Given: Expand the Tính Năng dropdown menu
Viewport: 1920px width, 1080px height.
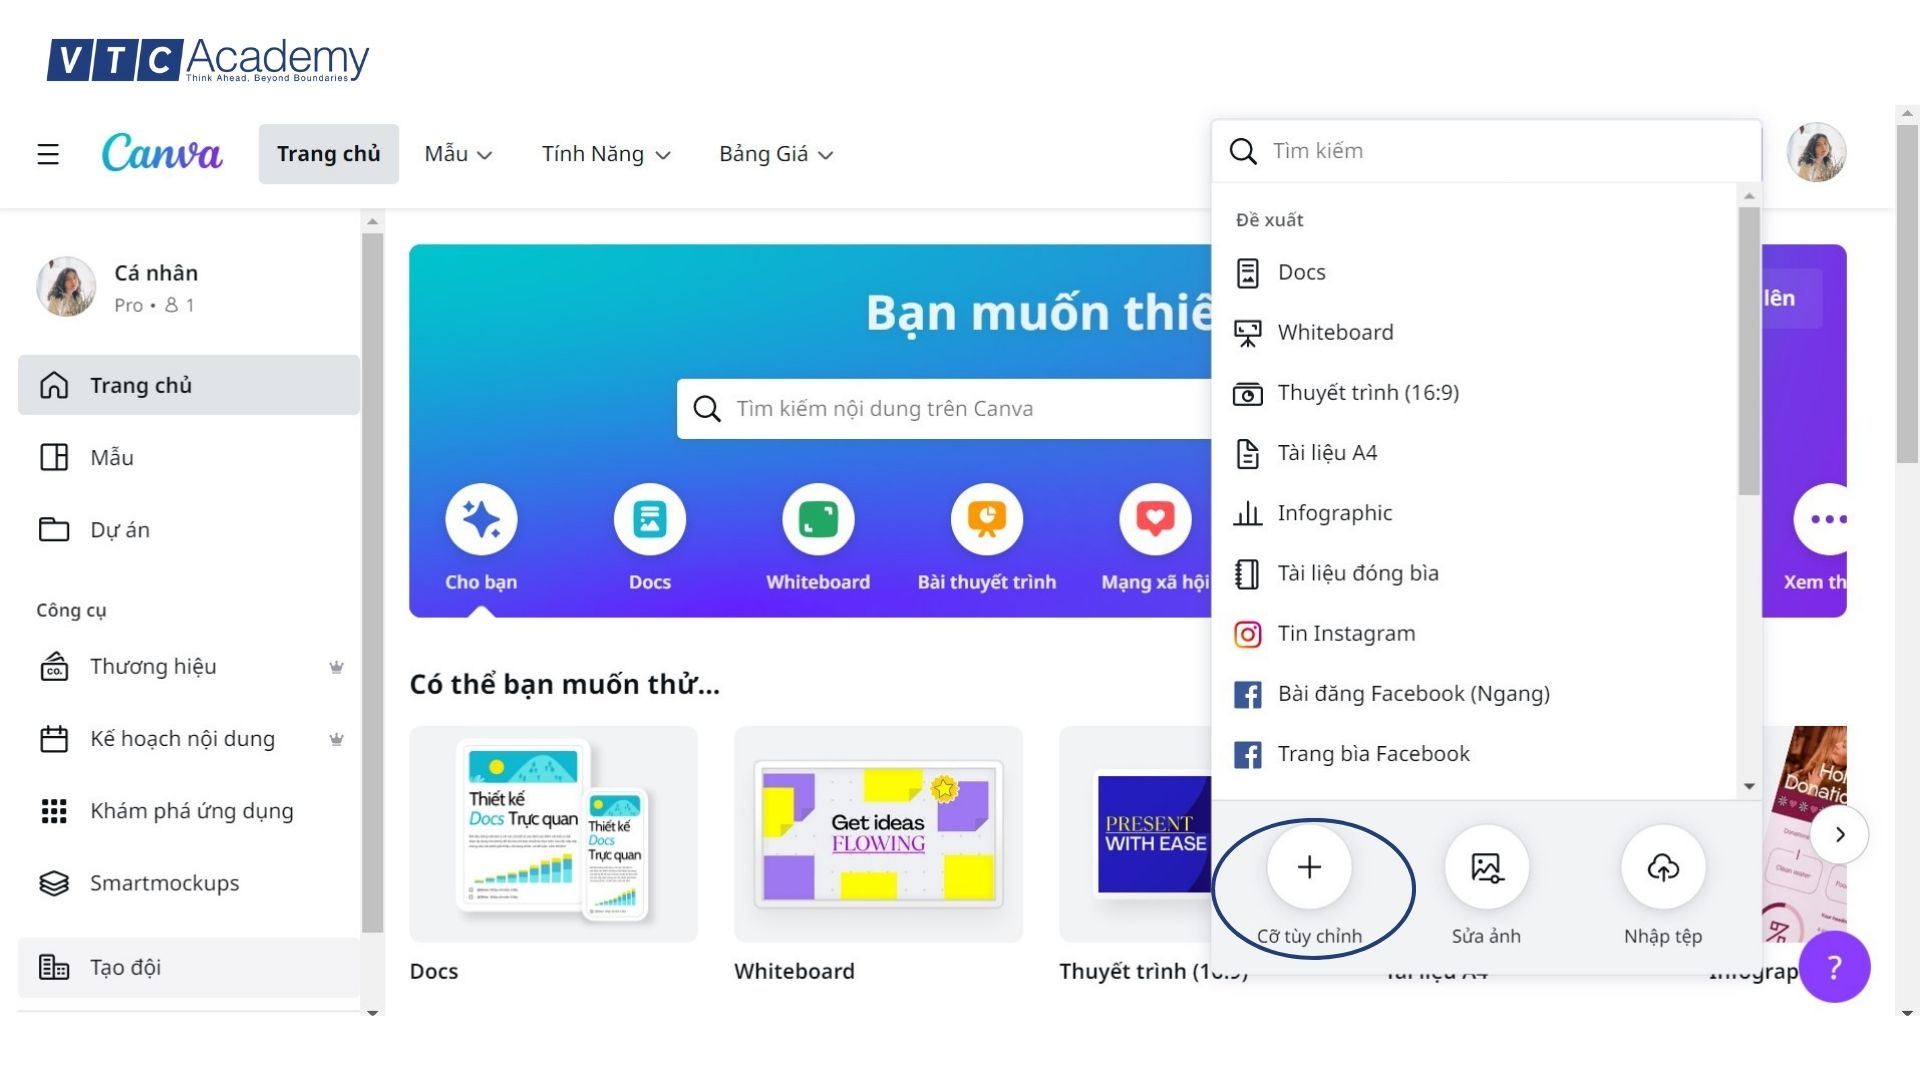Looking at the screenshot, I should coord(606,154).
